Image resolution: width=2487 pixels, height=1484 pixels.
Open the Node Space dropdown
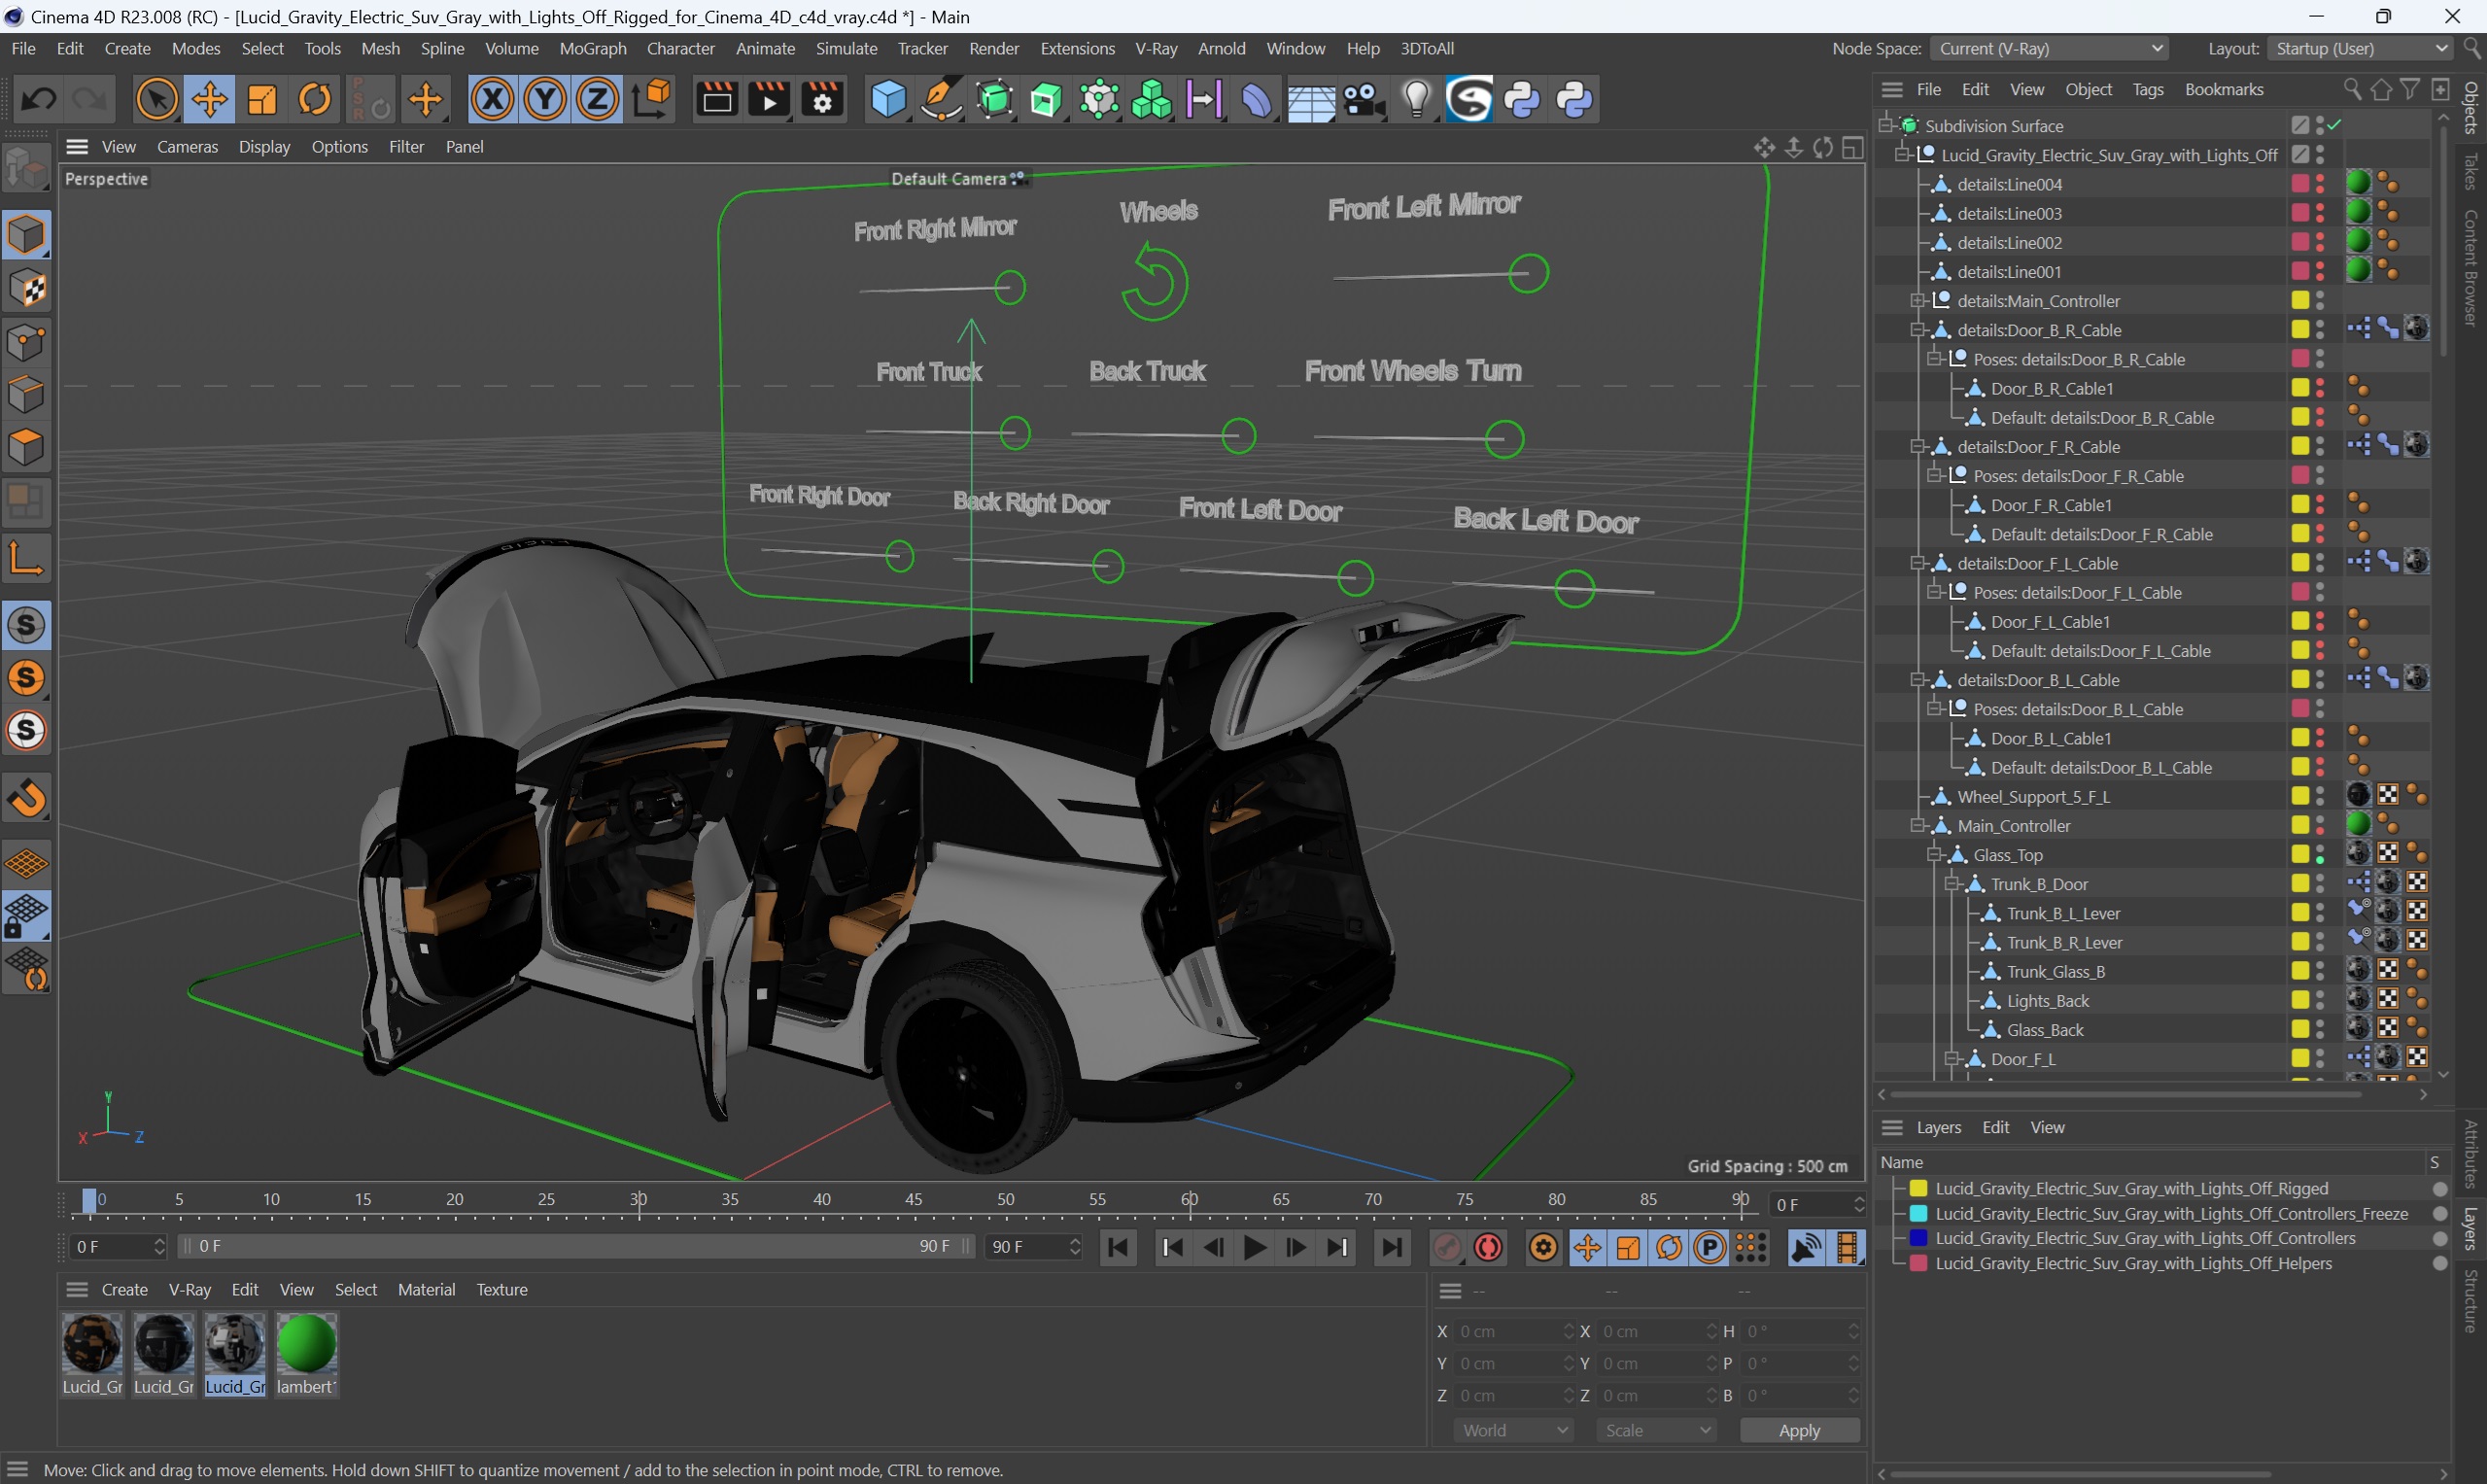point(2049,48)
